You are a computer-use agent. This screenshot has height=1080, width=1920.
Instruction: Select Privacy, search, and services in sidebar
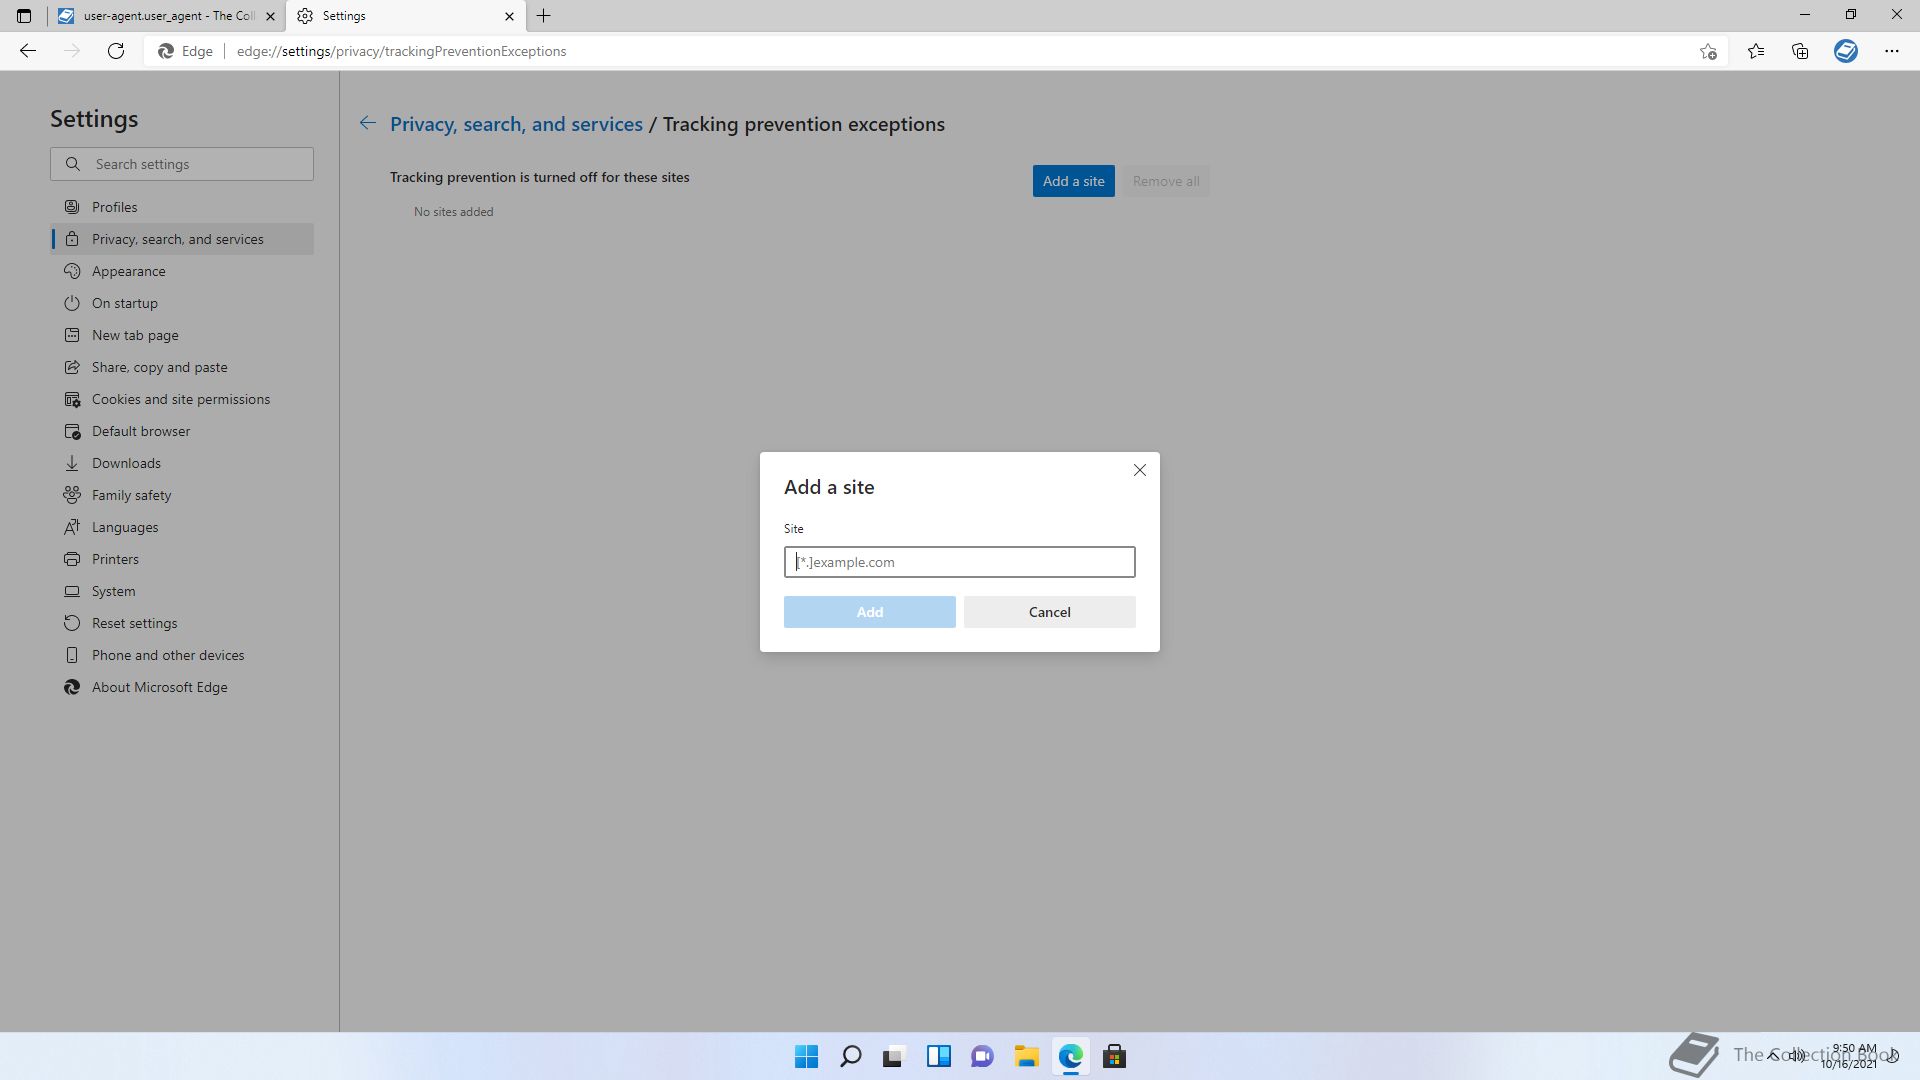182,239
